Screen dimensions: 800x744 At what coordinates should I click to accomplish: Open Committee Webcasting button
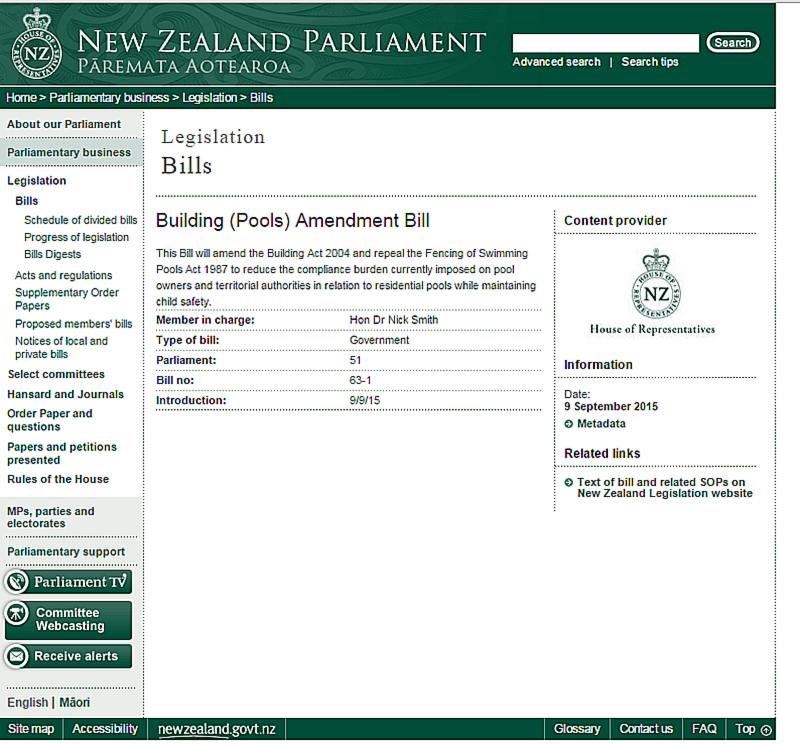68,619
